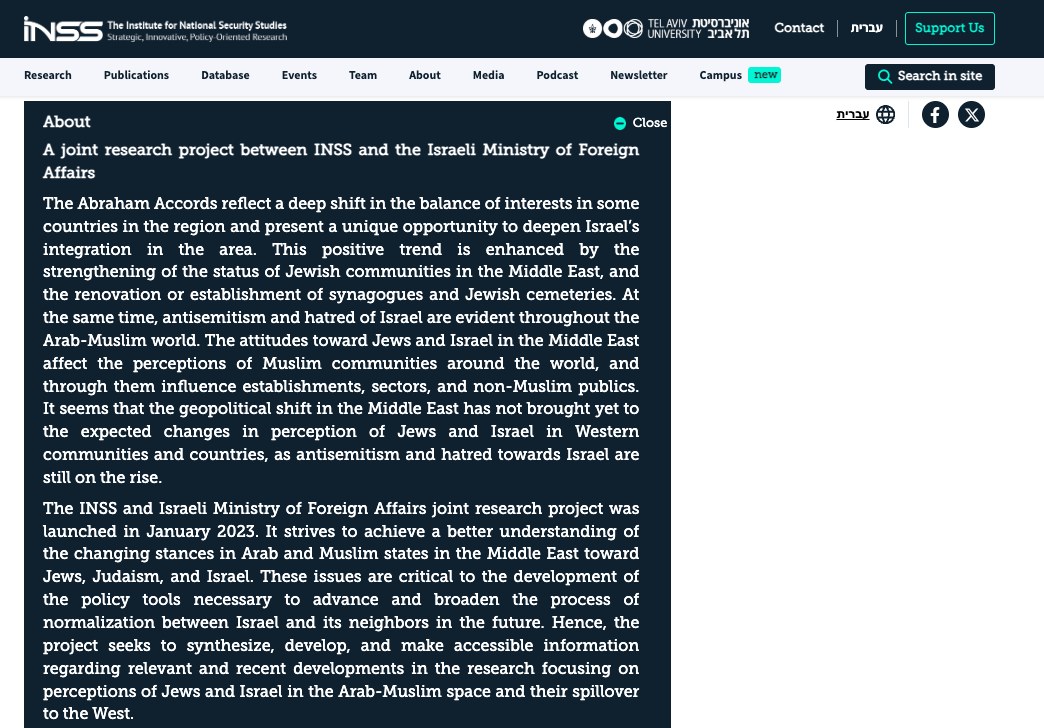Image resolution: width=1044 pixels, height=728 pixels.
Task: Open the Search in site box
Action: 929,77
